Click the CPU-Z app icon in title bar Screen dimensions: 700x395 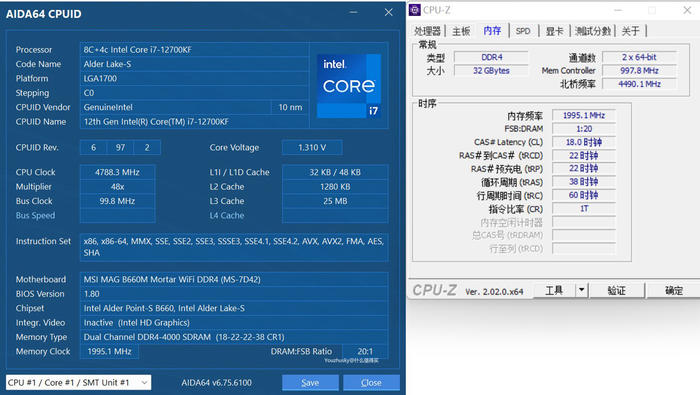415,10
